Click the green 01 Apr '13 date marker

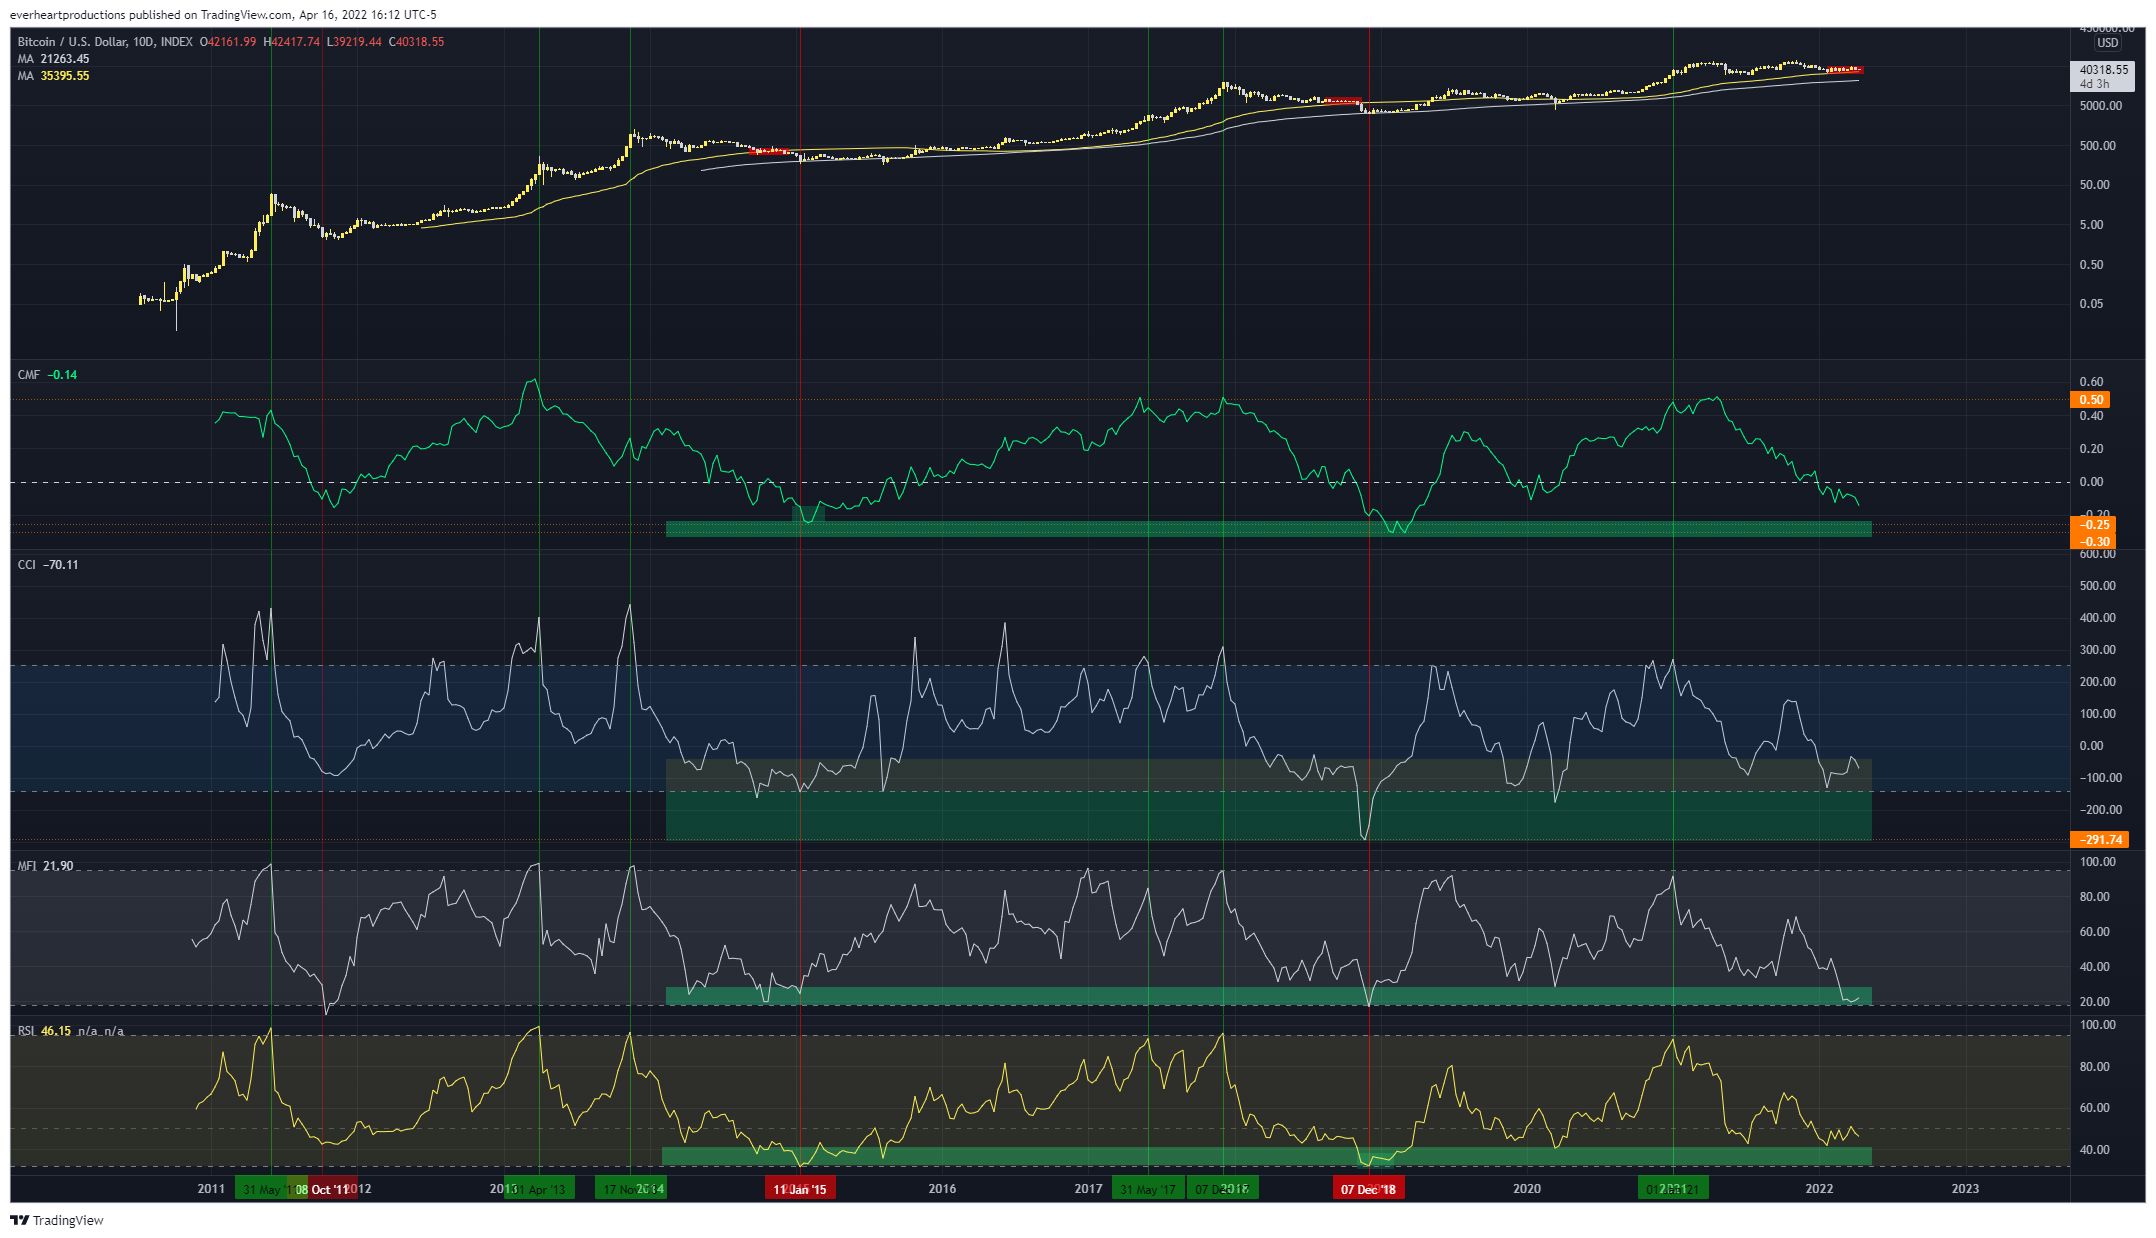[x=540, y=1189]
